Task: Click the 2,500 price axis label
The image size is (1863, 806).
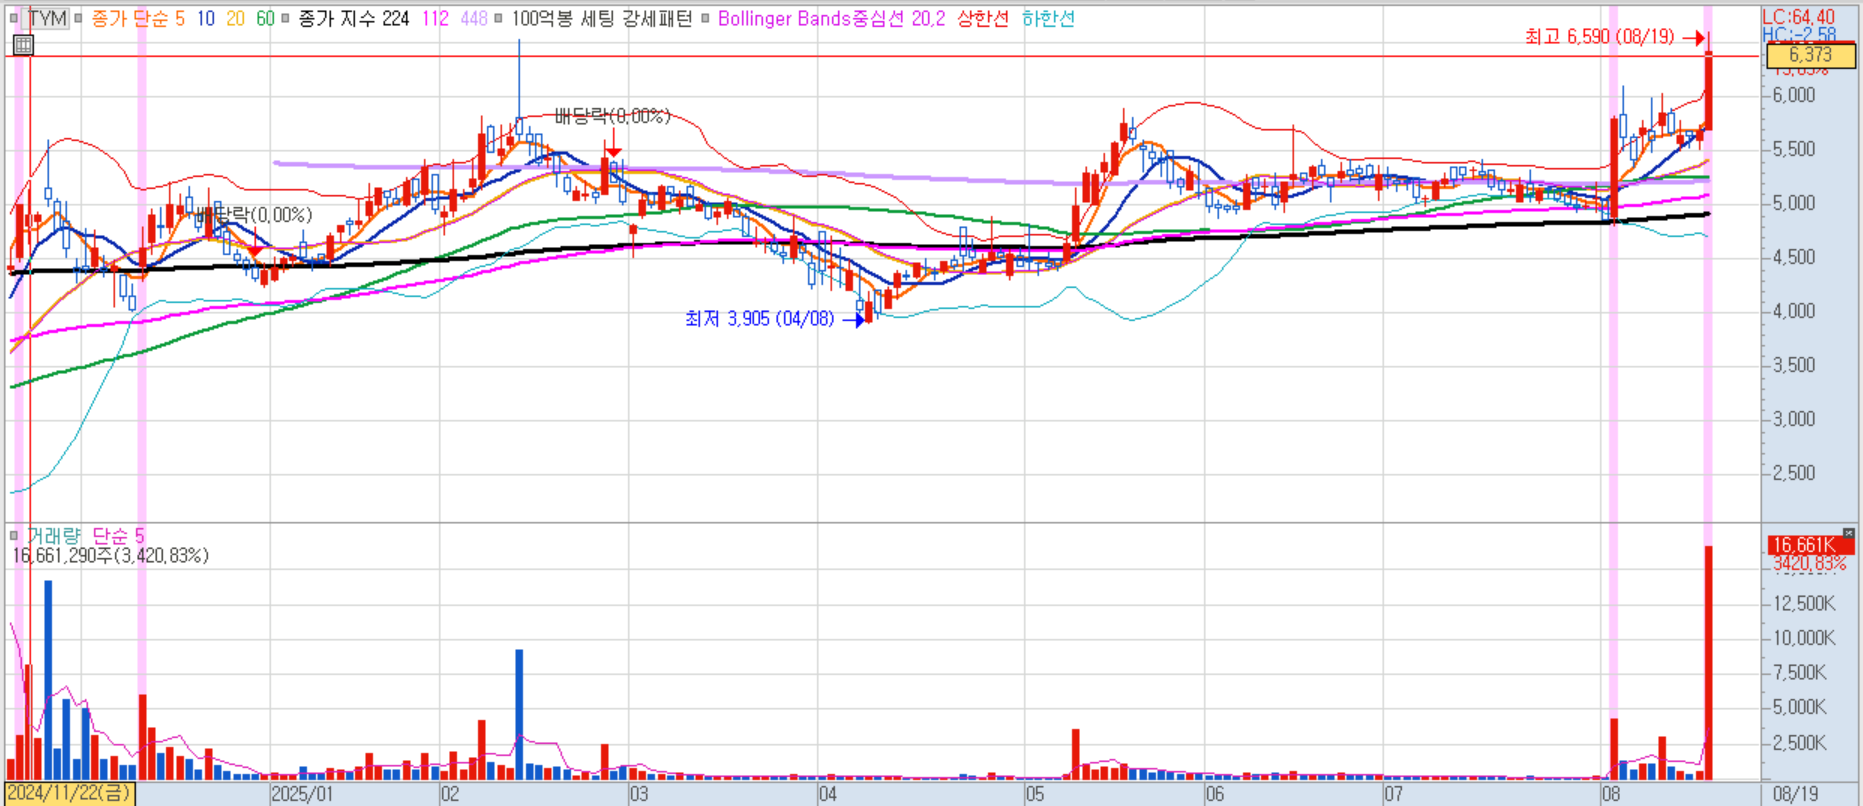Action: tap(1794, 473)
